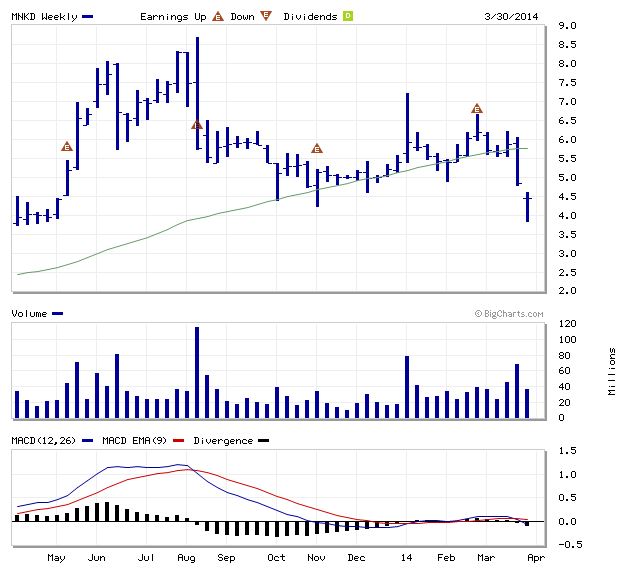Click the Earnings Down icon in the legend
This screenshot has width=634, height=577.
pyautogui.click(x=265, y=16)
